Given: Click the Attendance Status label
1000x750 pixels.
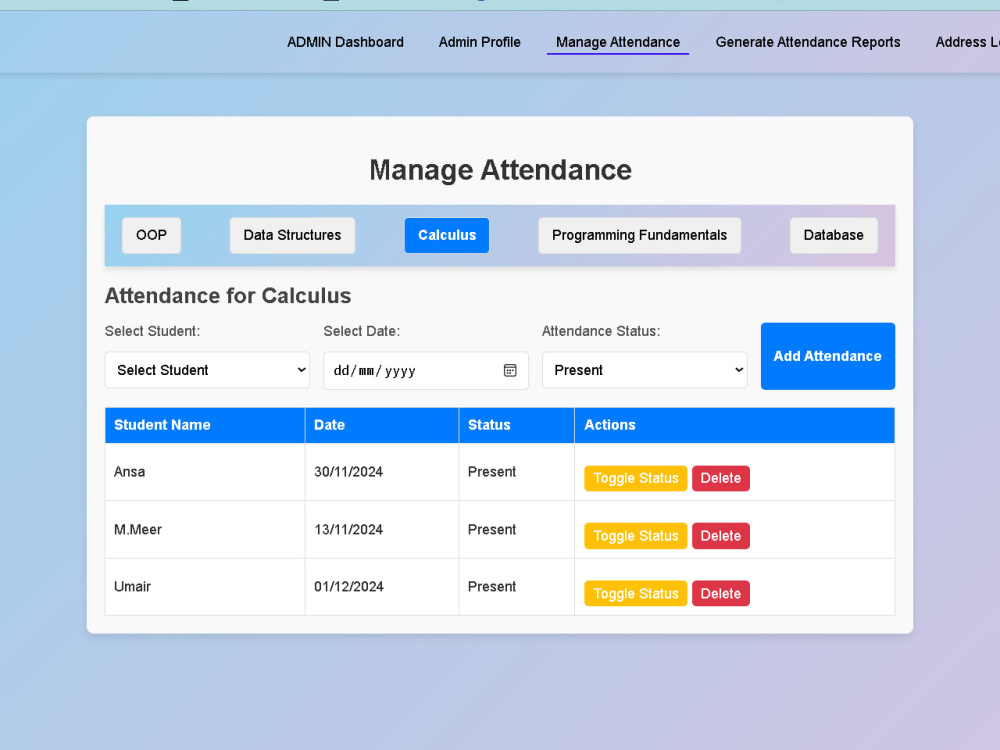Looking at the screenshot, I should [601, 331].
